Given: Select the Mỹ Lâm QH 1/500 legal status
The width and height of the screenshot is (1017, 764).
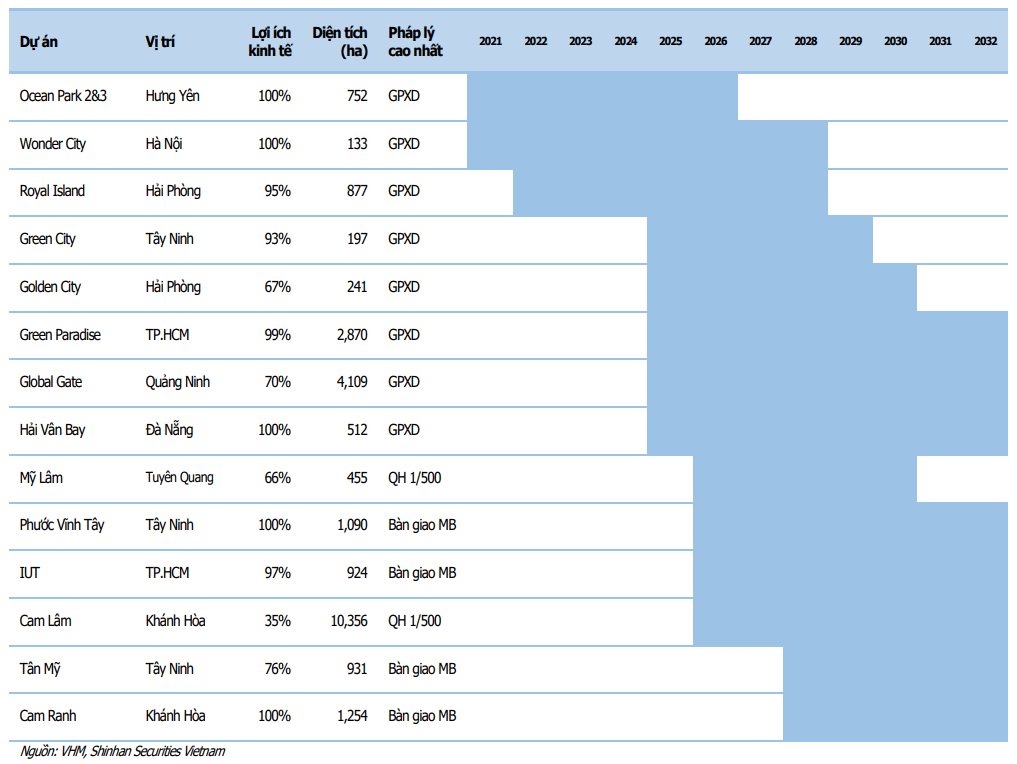Looking at the screenshot, I should pos(414,478).
